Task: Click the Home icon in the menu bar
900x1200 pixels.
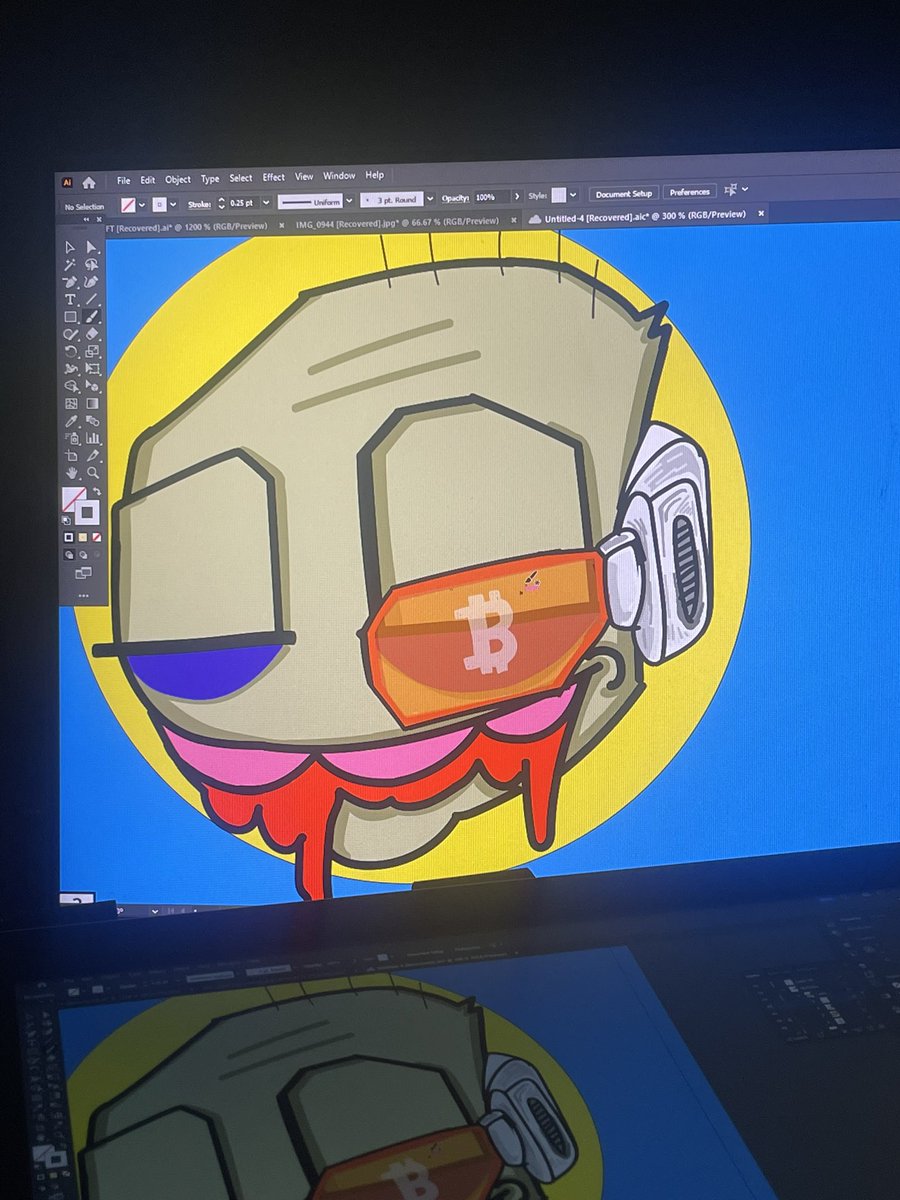Action: 89,182
